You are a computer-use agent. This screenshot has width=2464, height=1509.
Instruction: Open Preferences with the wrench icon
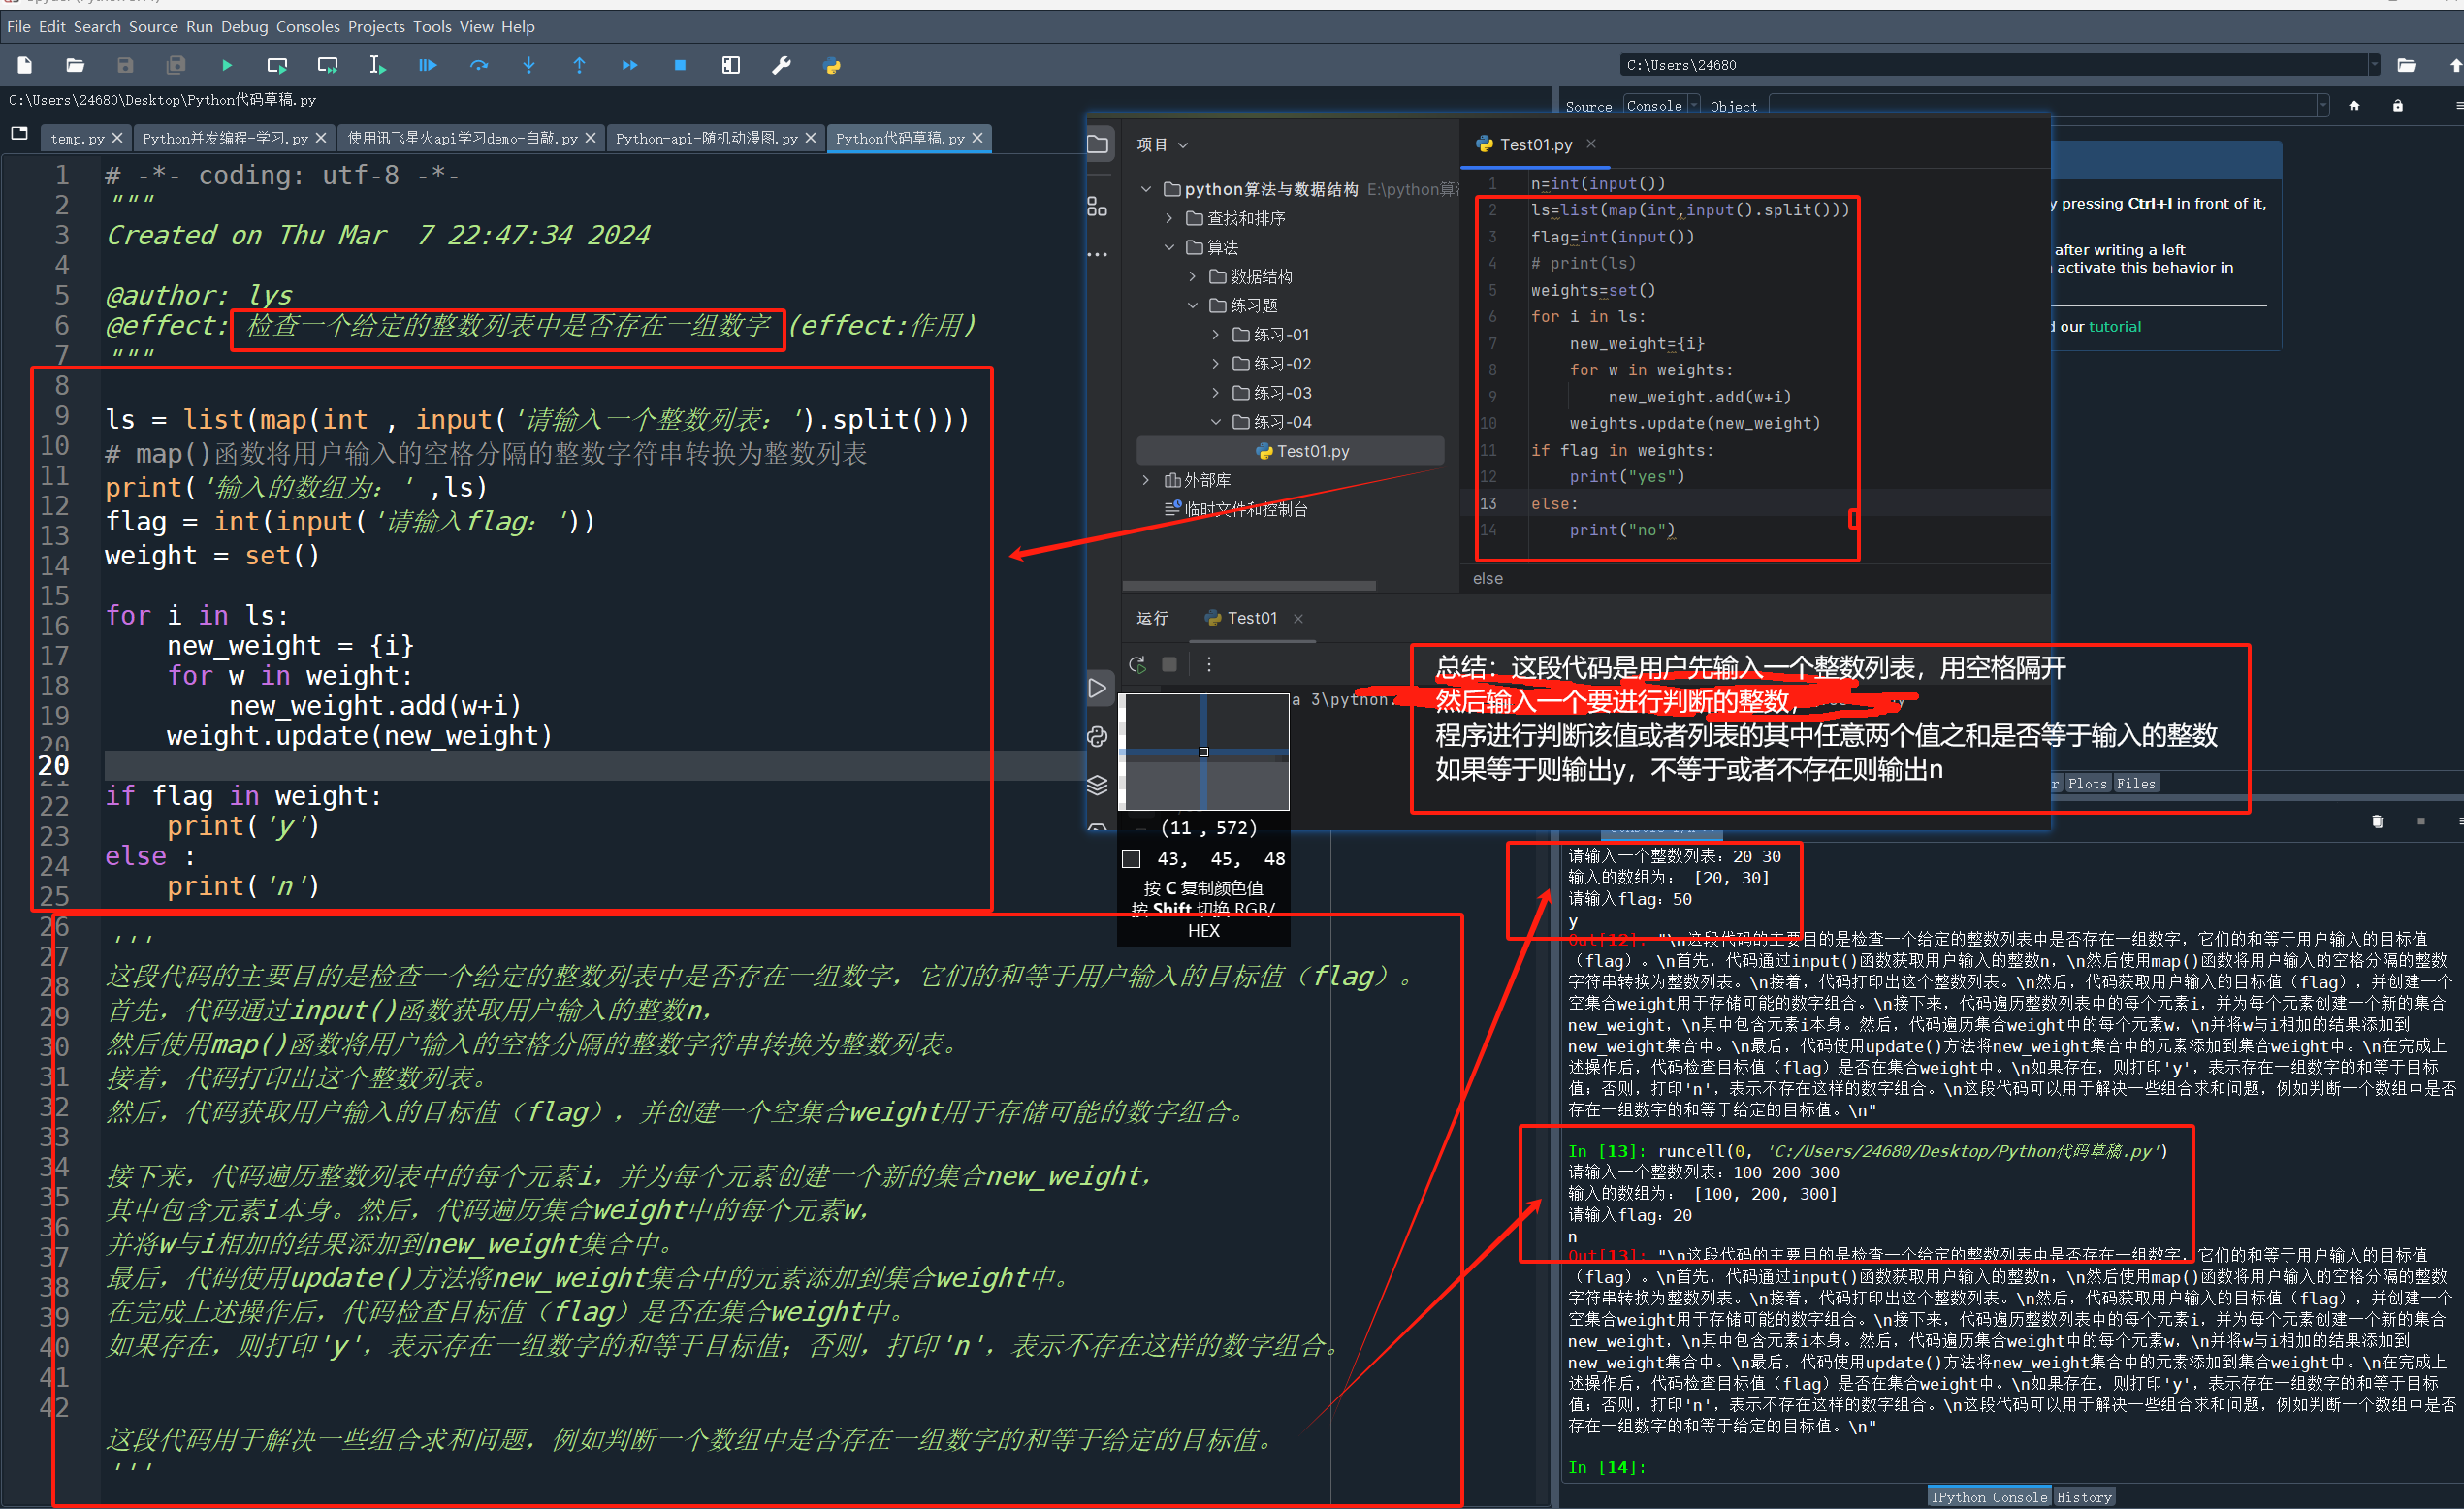pyautogui.click(x=781, y=65)
